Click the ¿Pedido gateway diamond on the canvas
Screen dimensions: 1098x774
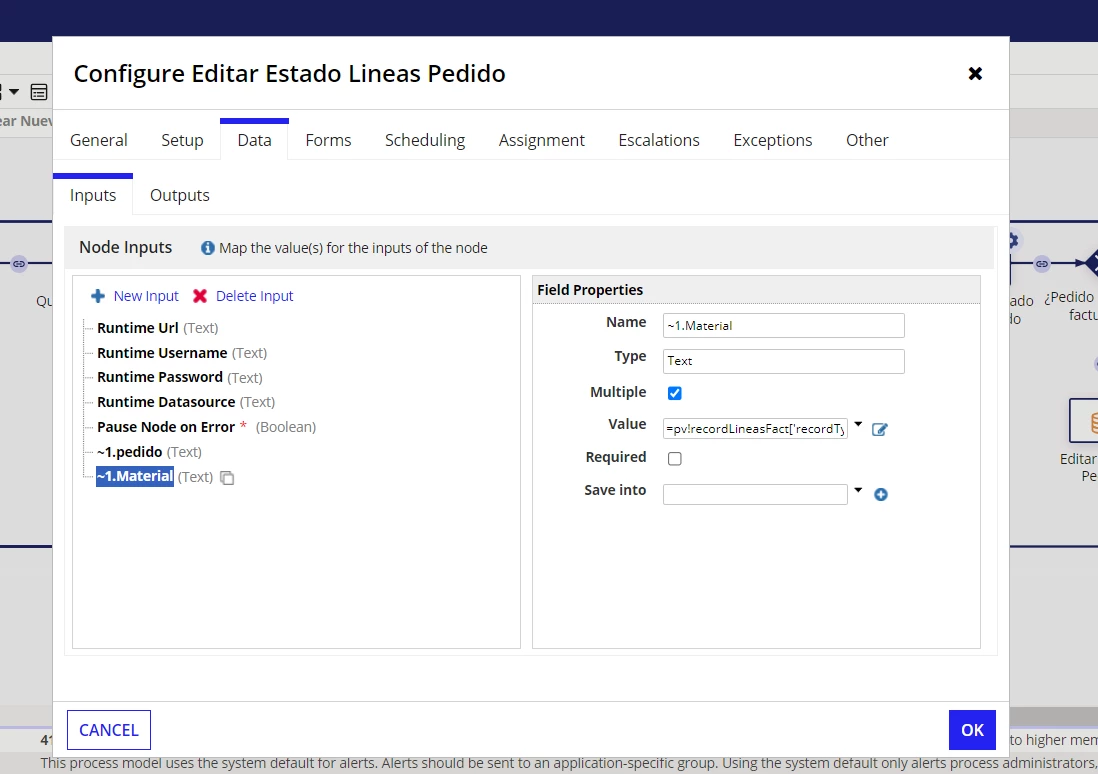[1090, 263]
